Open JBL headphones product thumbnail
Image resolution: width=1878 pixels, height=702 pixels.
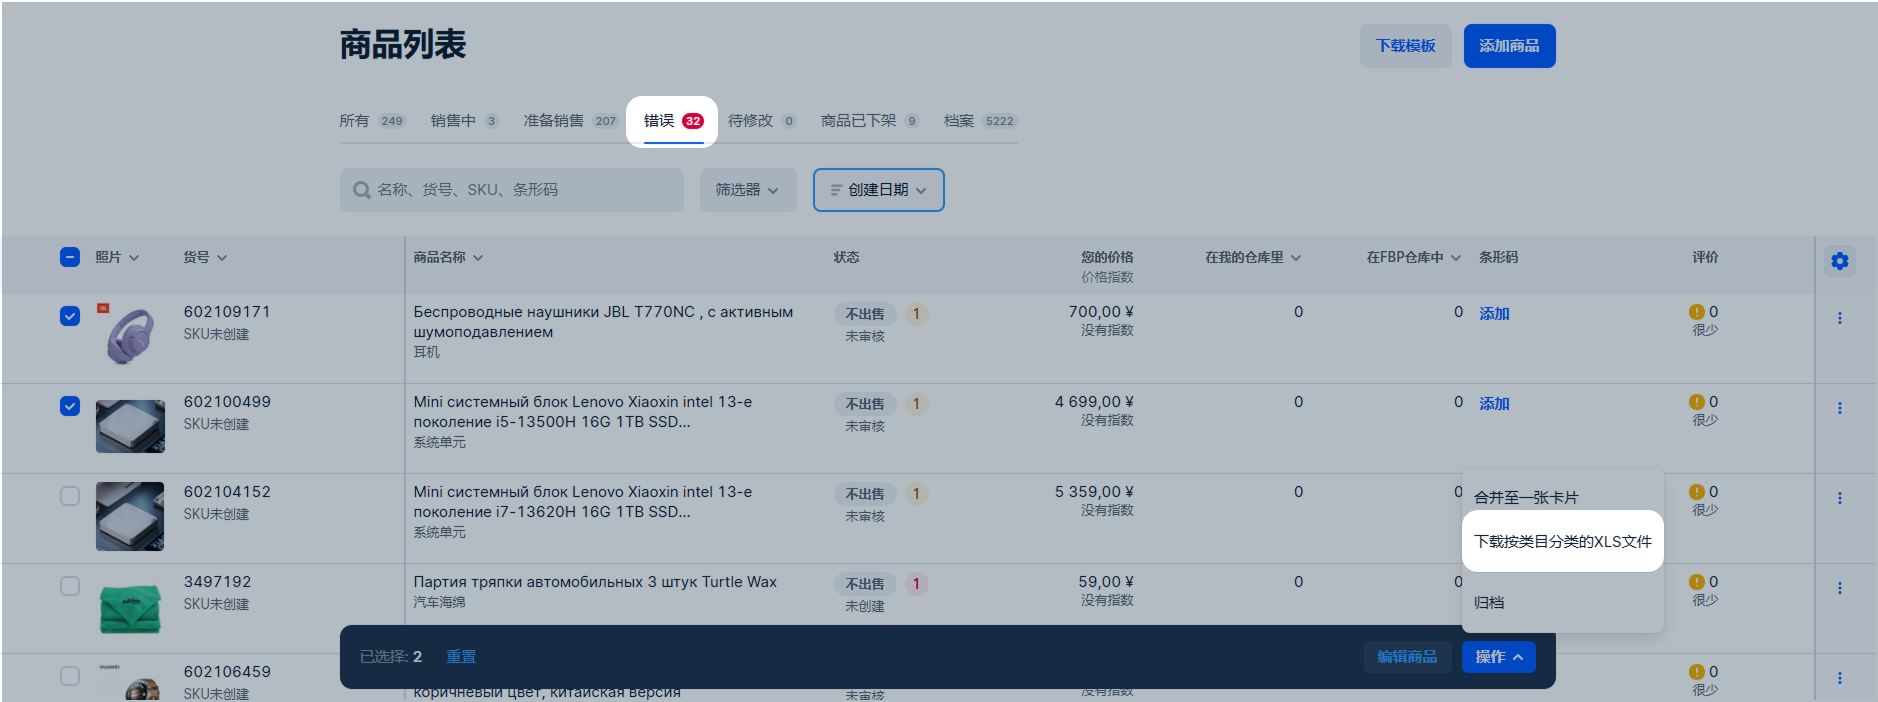coord(130,335)
